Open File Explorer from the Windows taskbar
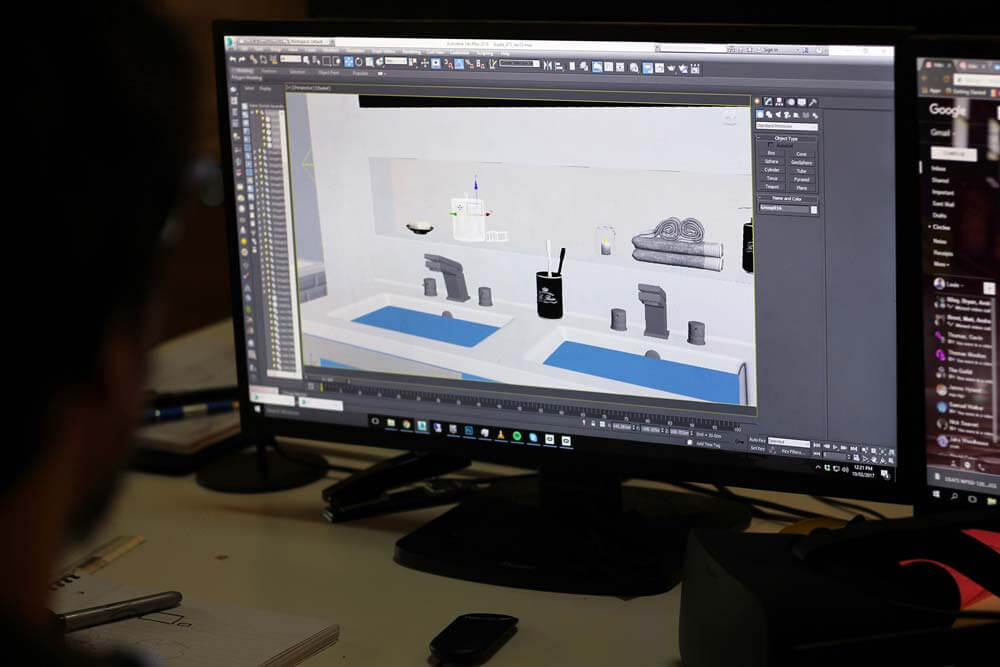The width and height of the screenshot is (1000, 667). tap(390, 423)
